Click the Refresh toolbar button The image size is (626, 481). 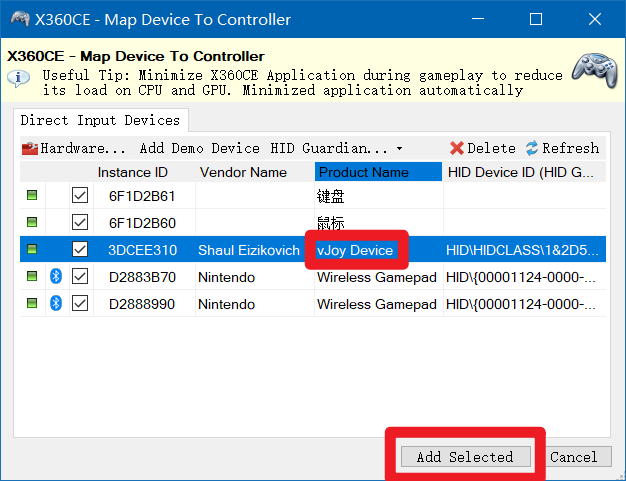coord(562,148)
